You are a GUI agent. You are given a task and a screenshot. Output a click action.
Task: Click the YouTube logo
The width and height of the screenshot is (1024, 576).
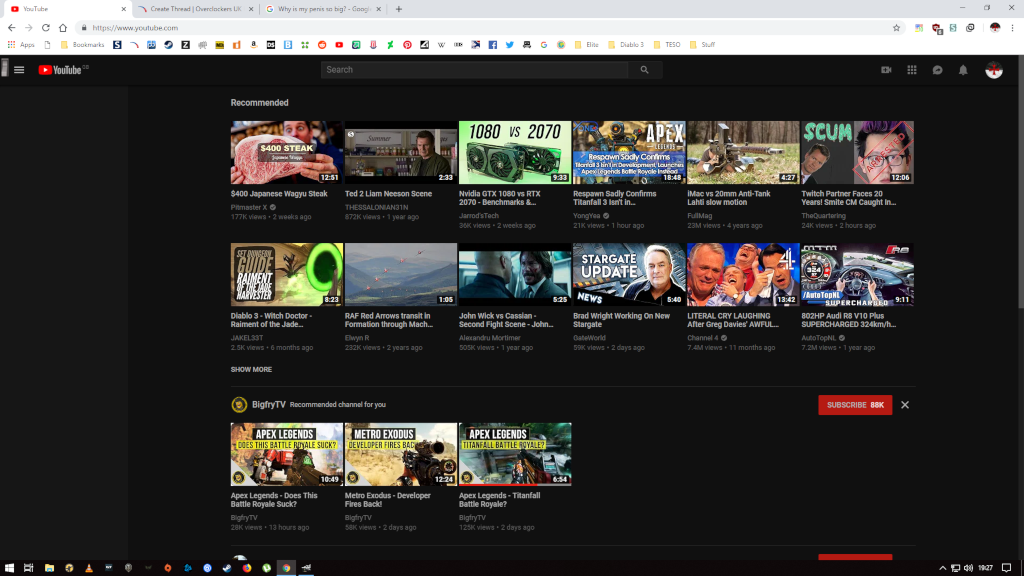(x=63, y=70)
